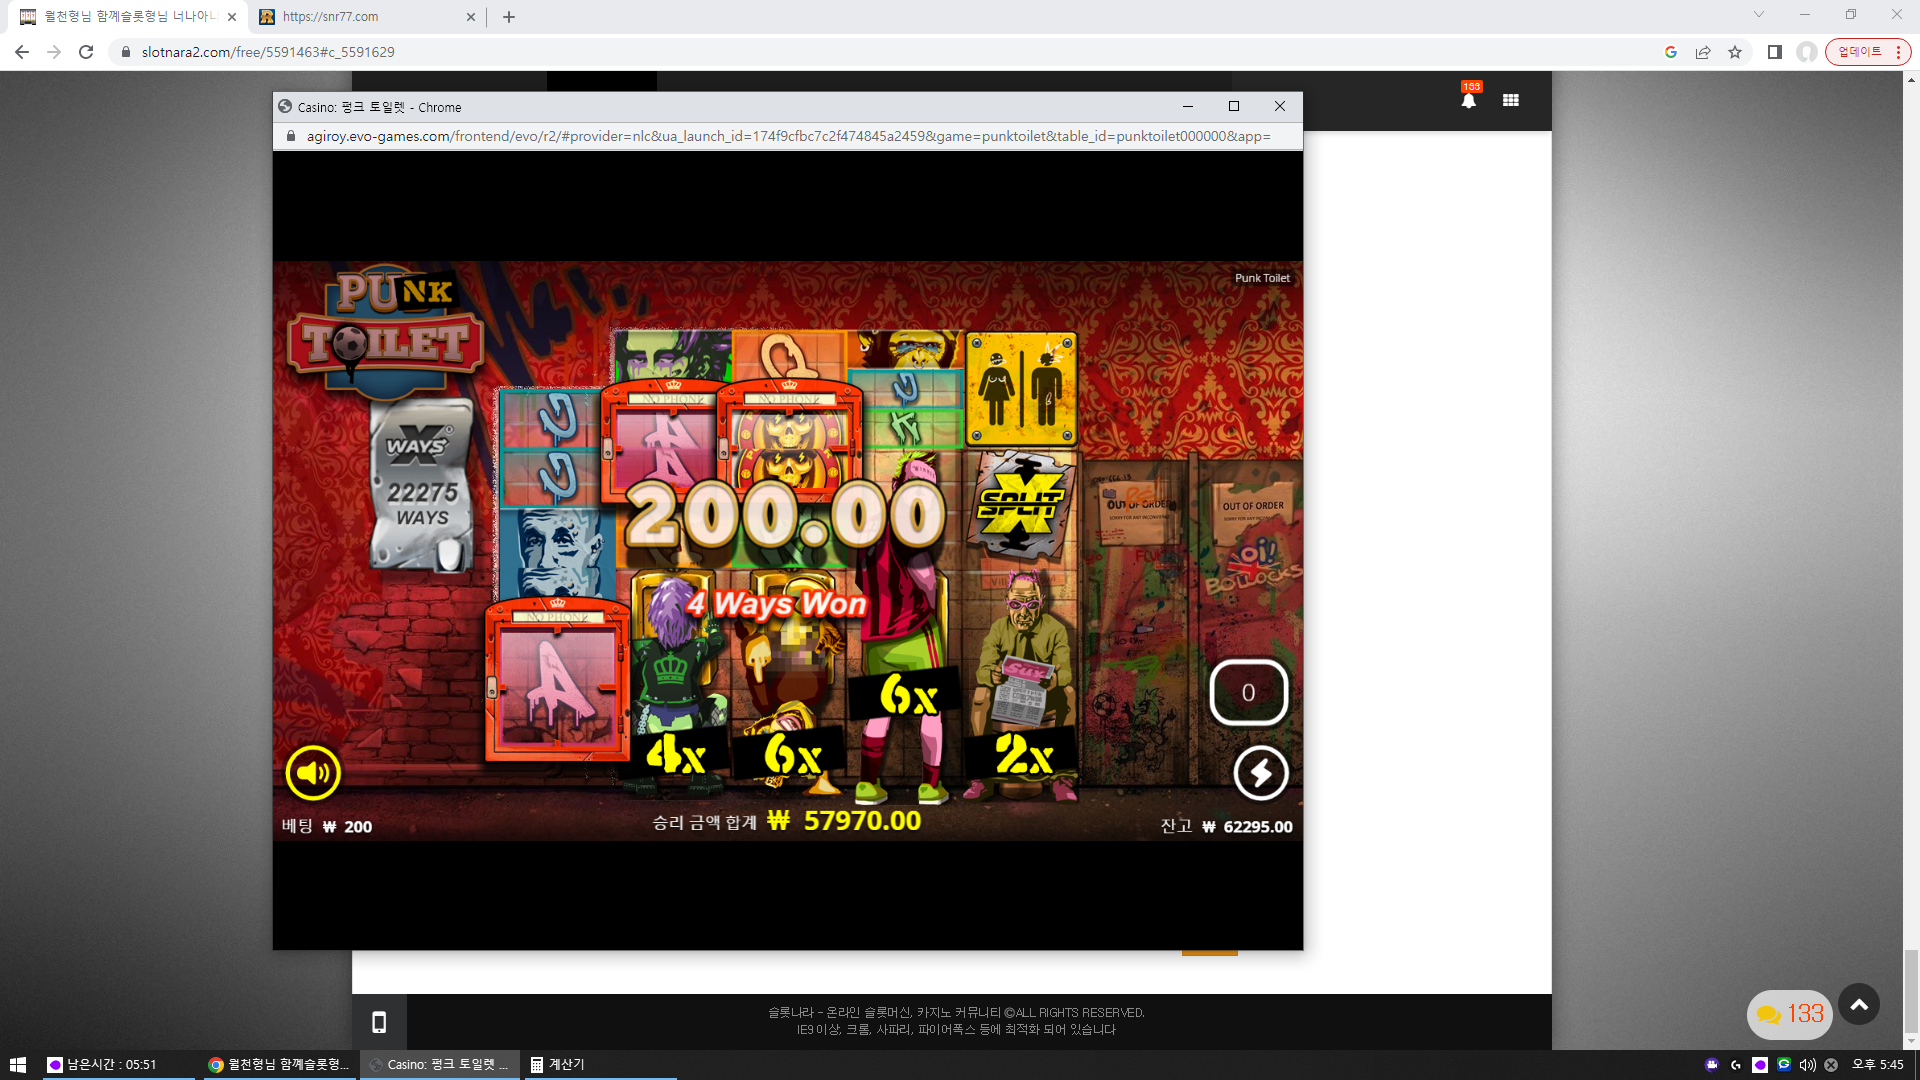Reload the slotnara2.com page
Screen dimensions: 1920x1080
[86, 52]
